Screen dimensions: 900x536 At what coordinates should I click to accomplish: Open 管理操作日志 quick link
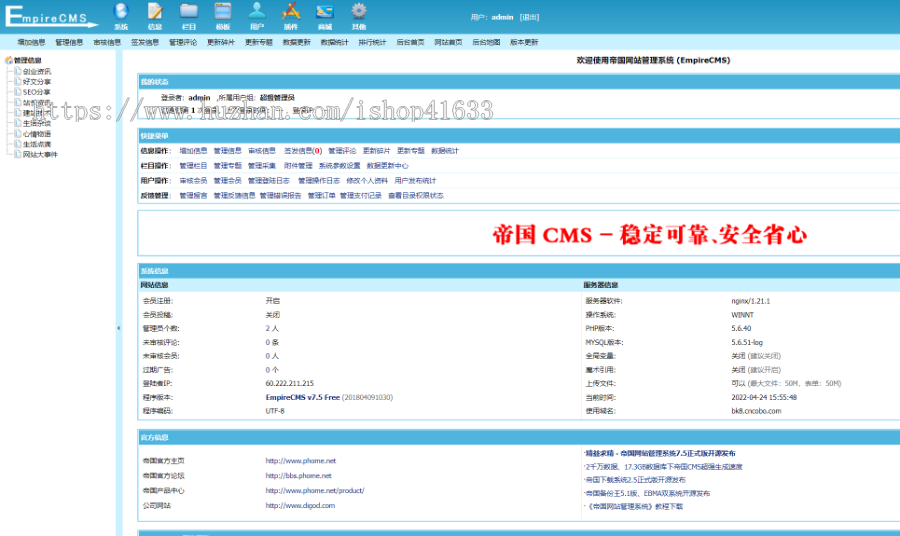coord(319,181)
